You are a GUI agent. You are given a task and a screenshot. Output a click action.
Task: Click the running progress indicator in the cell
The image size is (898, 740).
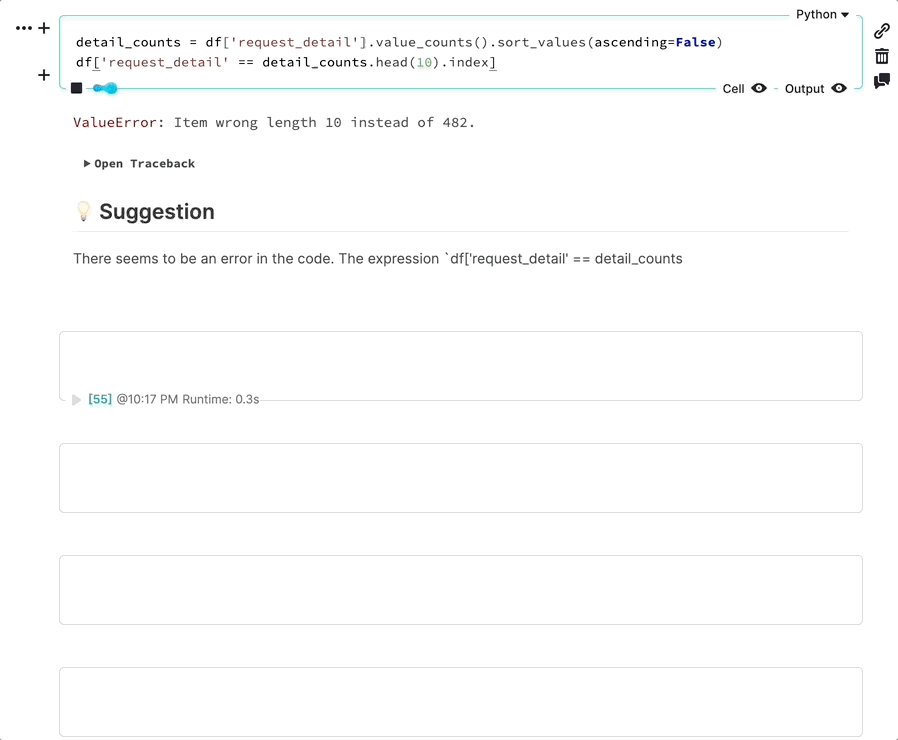105,88
